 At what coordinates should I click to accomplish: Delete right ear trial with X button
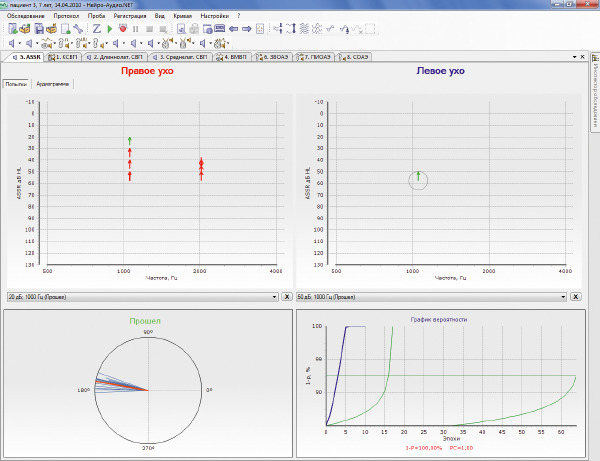(287, 297)
